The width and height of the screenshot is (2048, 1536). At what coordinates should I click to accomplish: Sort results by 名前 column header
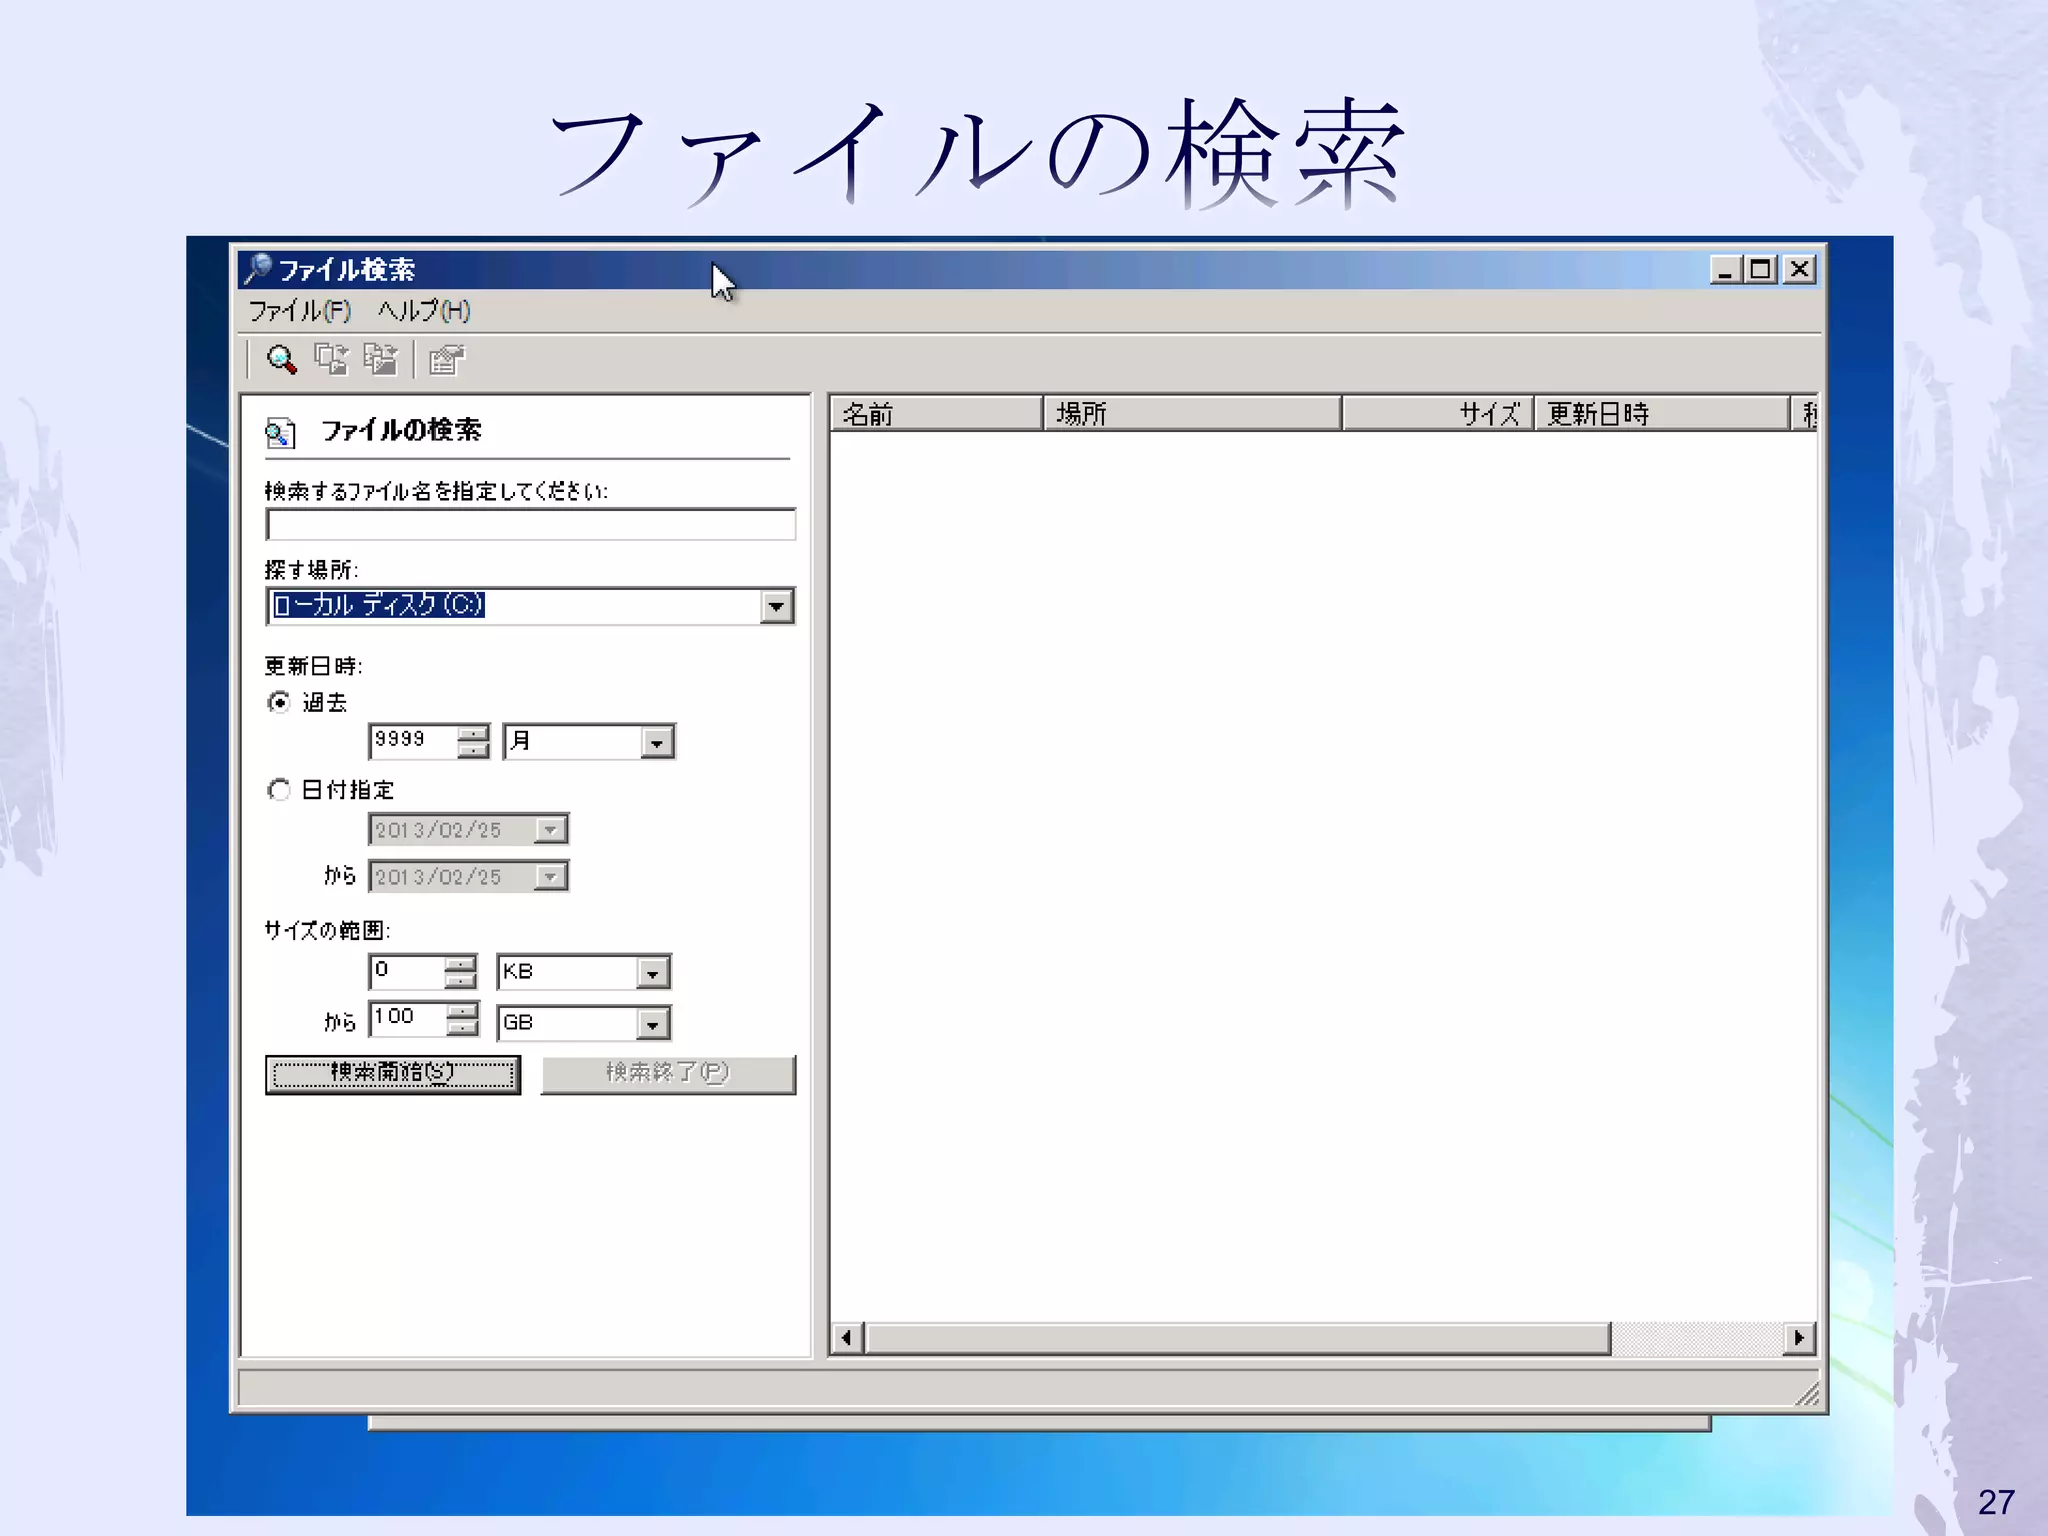pyautogui.click(x=935, y=413)
